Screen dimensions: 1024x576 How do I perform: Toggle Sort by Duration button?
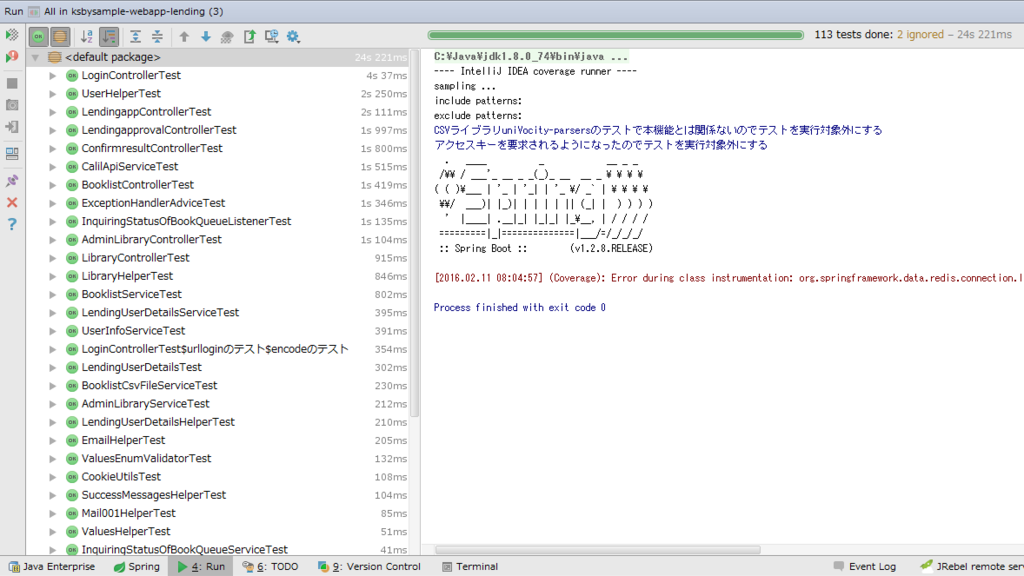(109, 37)
